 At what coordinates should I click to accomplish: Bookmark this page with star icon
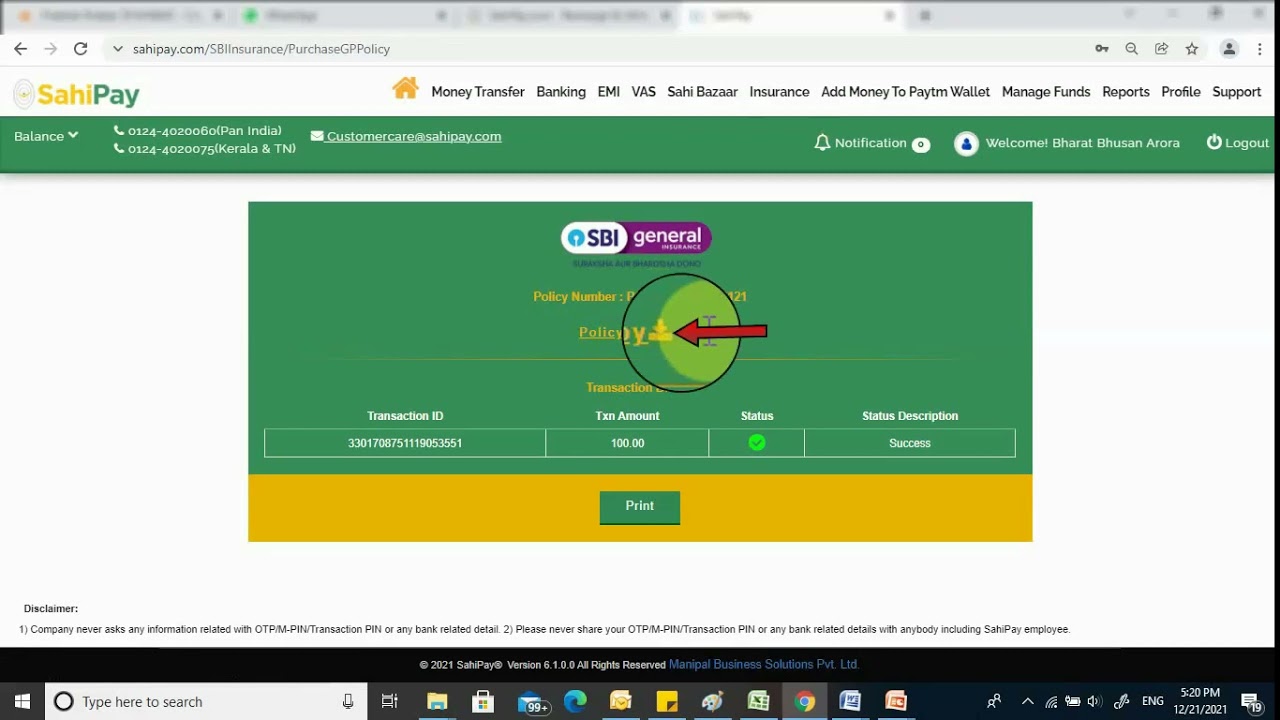(x=1192, y=48)
